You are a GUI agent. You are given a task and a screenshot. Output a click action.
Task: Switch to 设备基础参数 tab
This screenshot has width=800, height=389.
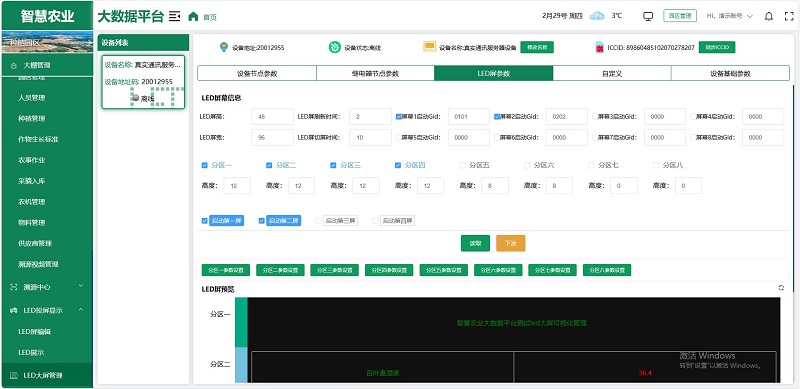pyautogui.click(x=730, y=73)
